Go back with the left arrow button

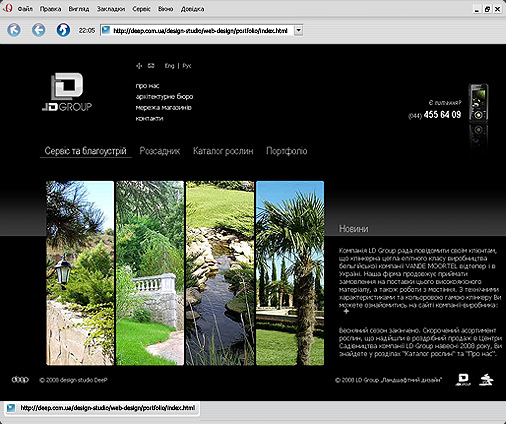tap(39, 30)
